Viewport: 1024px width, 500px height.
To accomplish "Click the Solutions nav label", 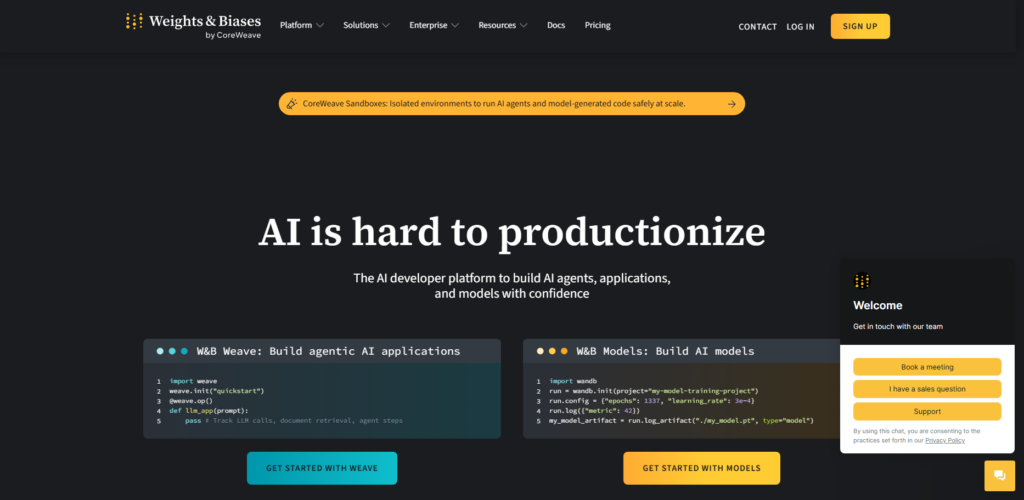I will 360,25.
